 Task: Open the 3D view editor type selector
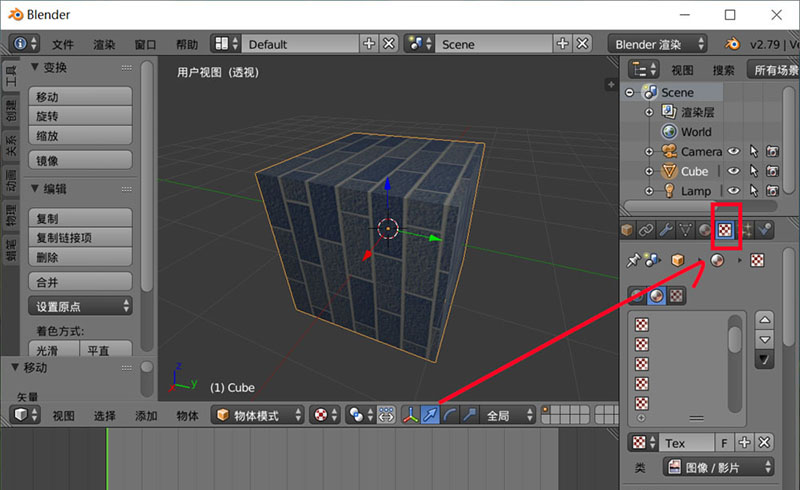coord(25,415)
